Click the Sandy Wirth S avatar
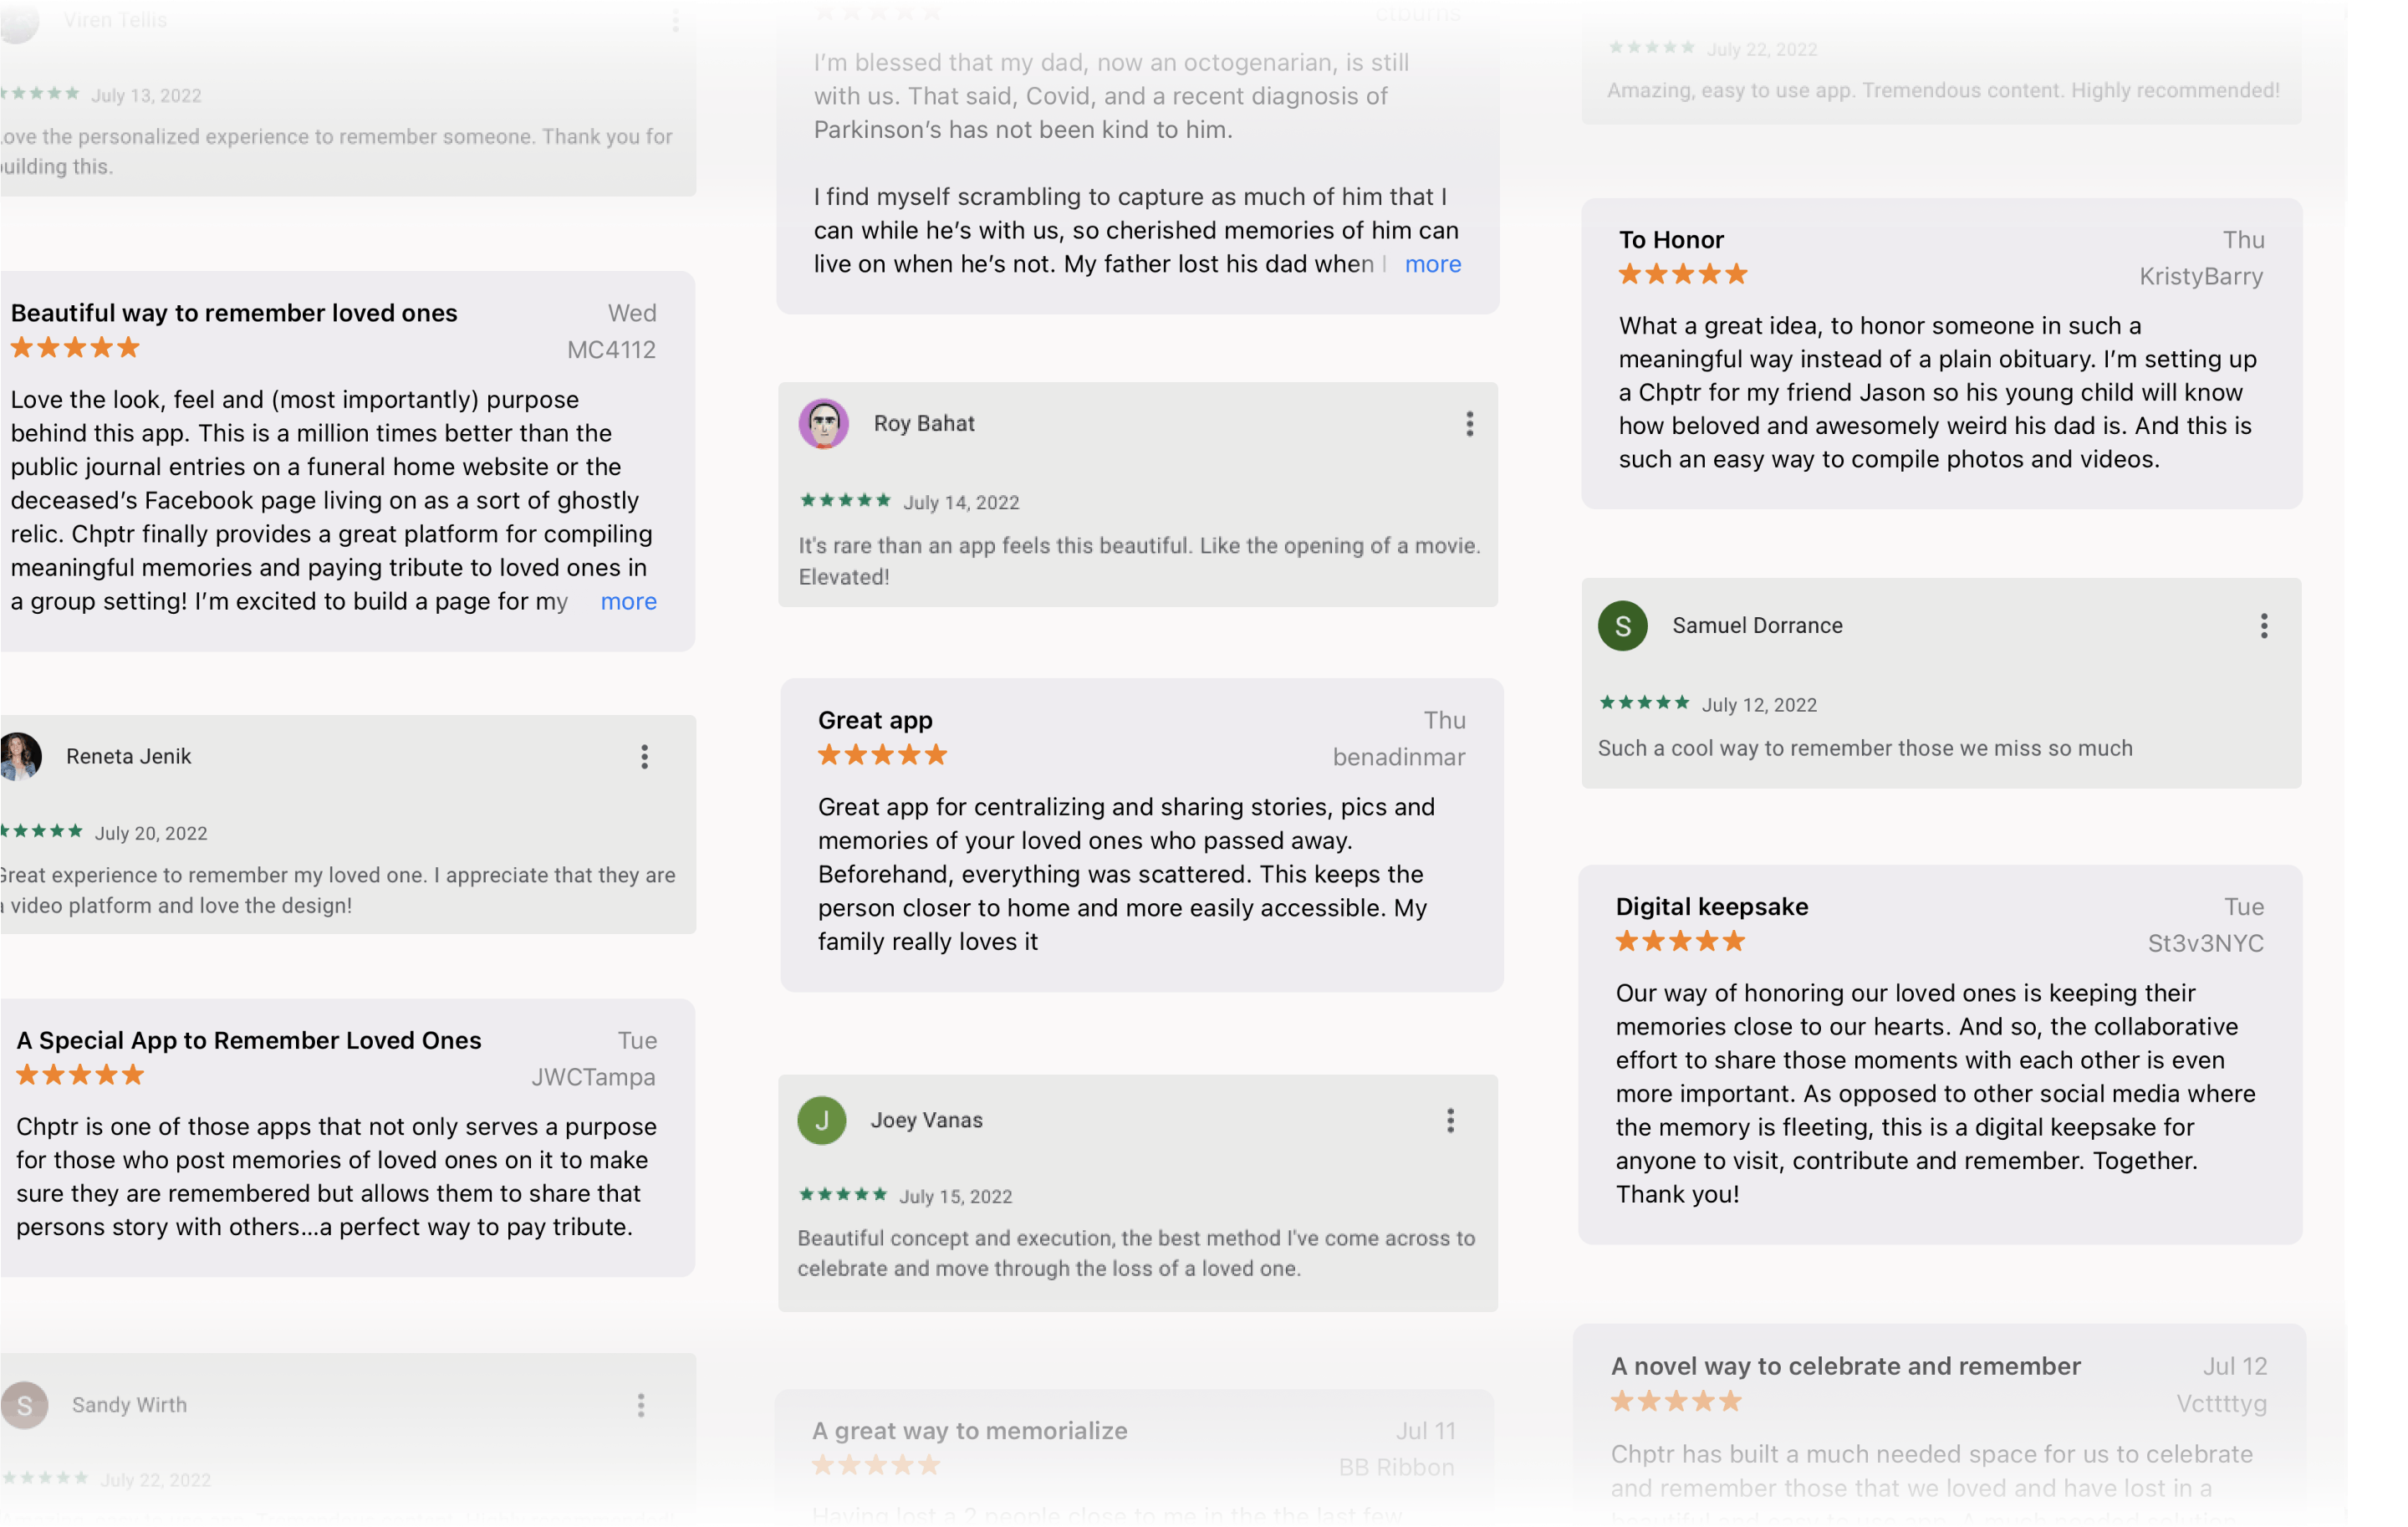The width and height of the screenshot is (2408, 1527). point(24,1406)
